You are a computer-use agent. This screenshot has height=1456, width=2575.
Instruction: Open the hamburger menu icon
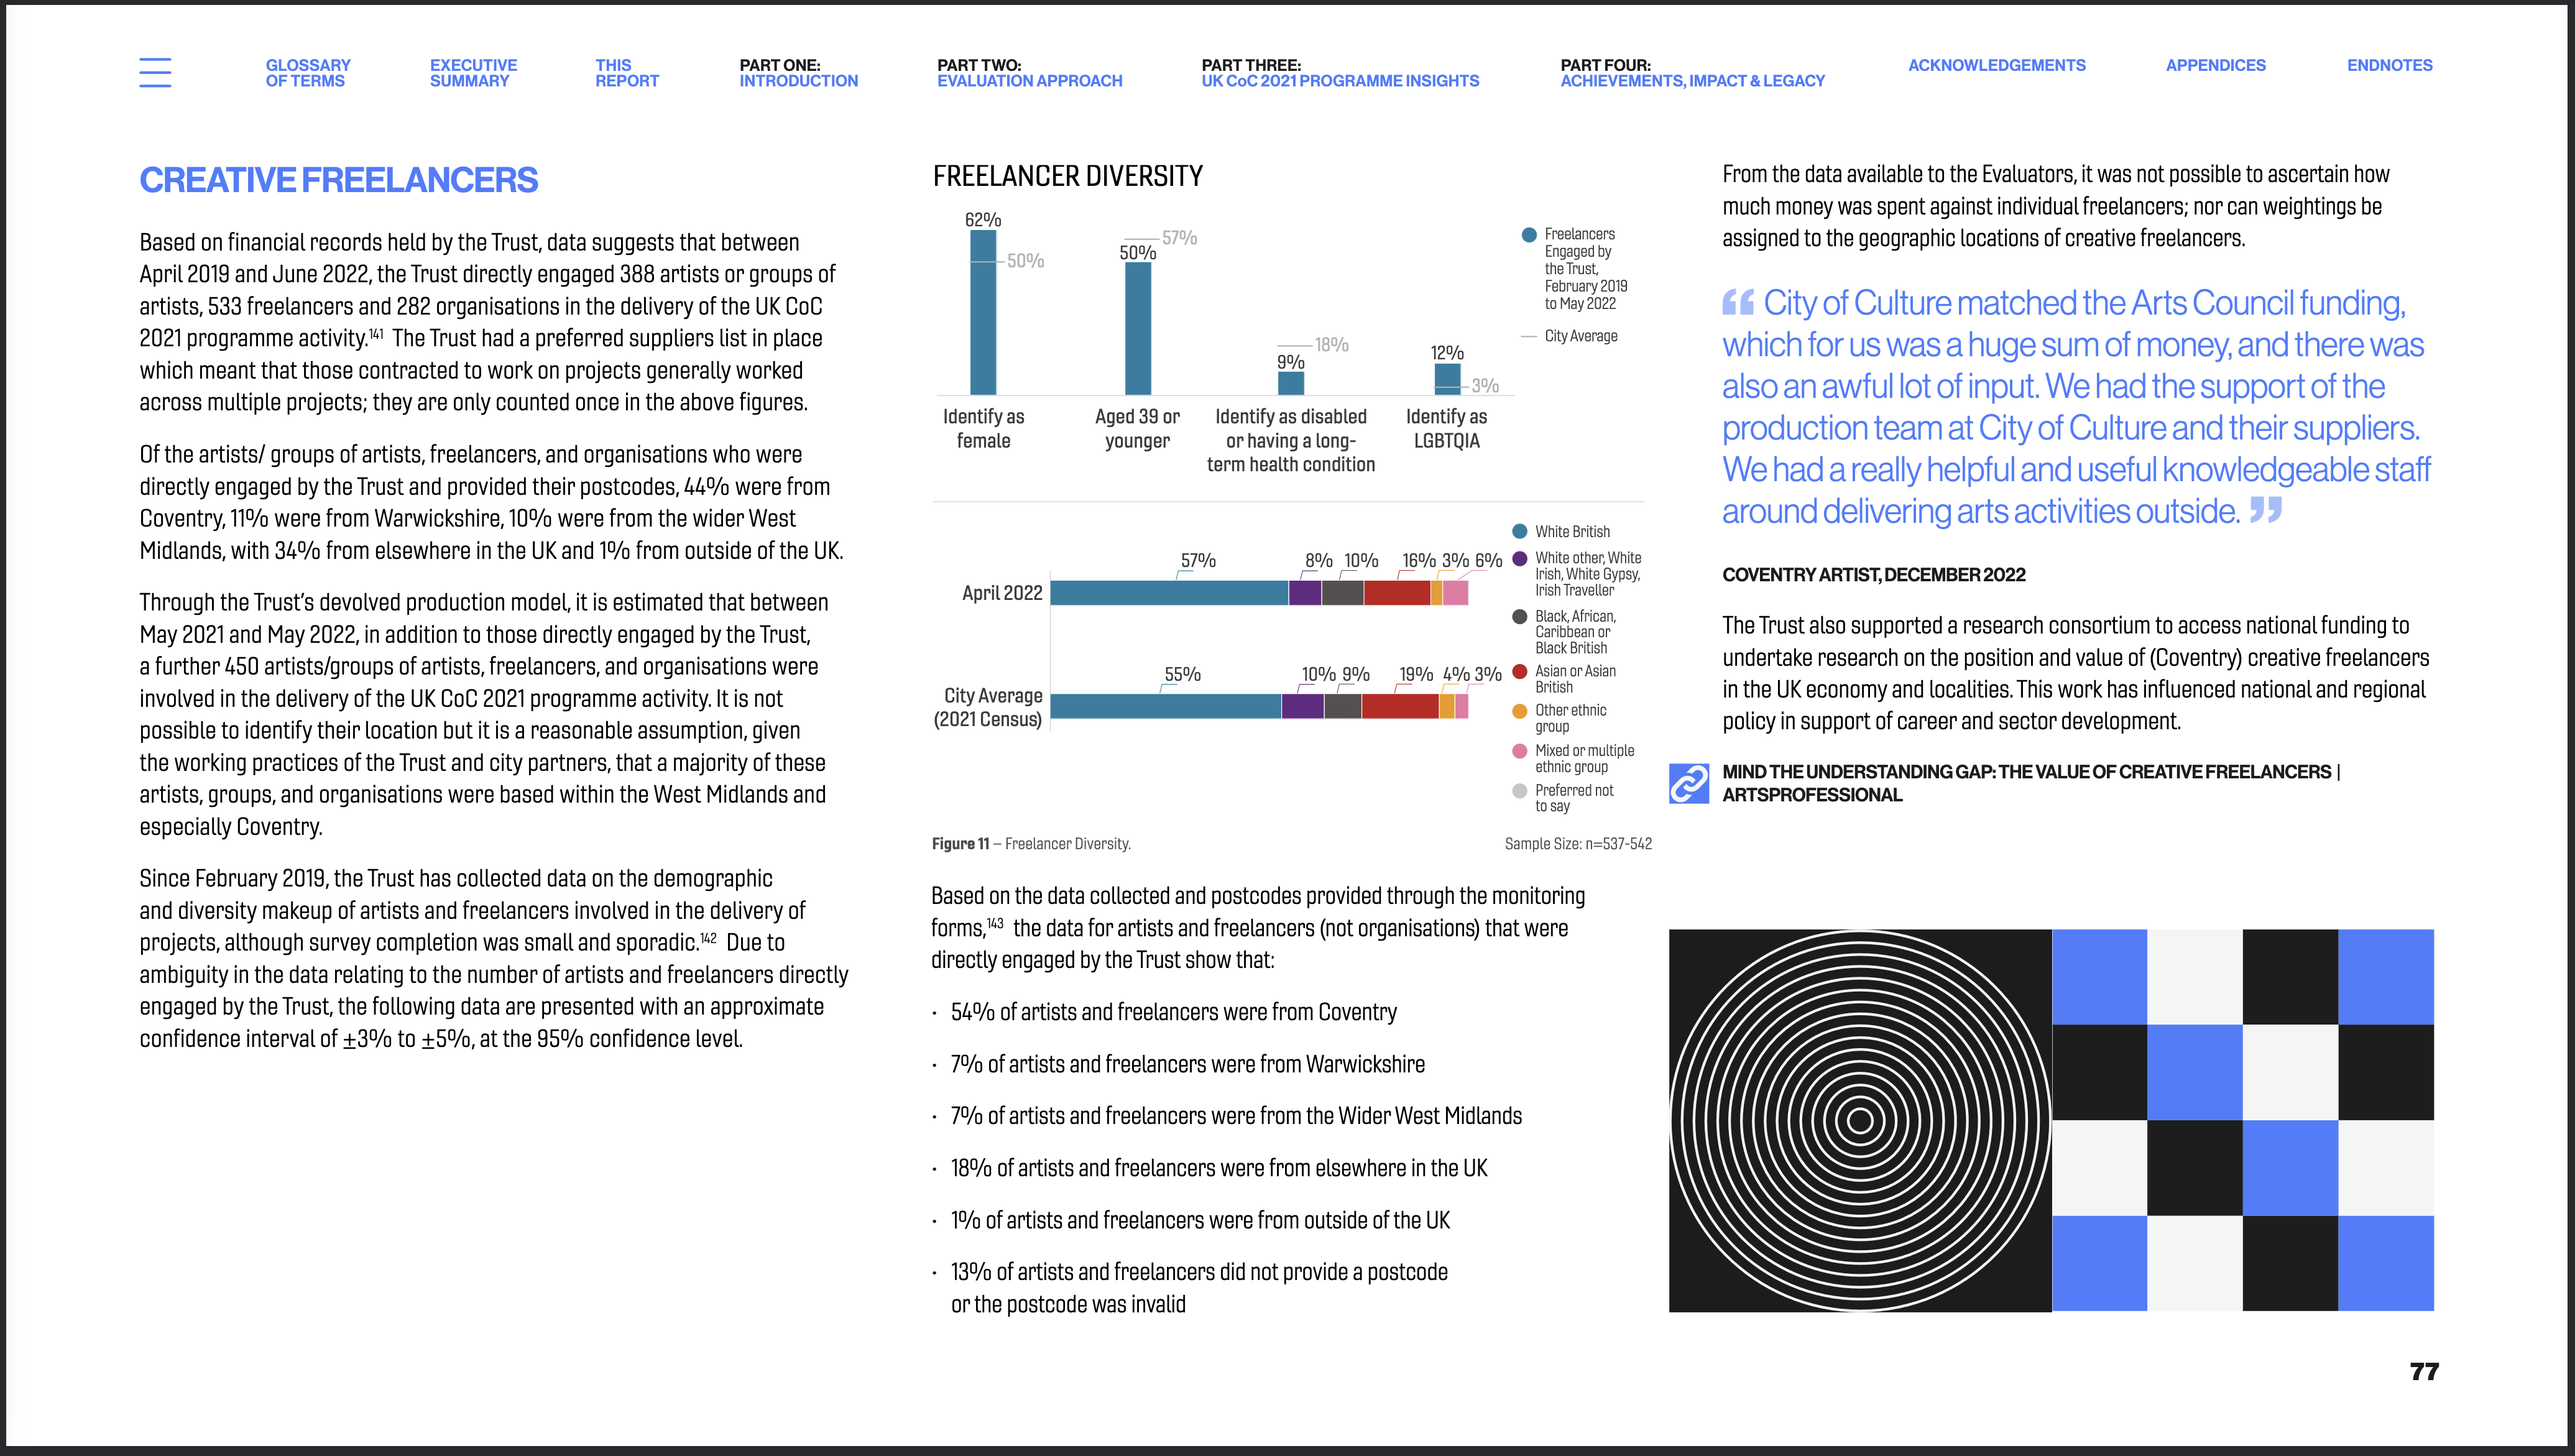click(155, 72)
